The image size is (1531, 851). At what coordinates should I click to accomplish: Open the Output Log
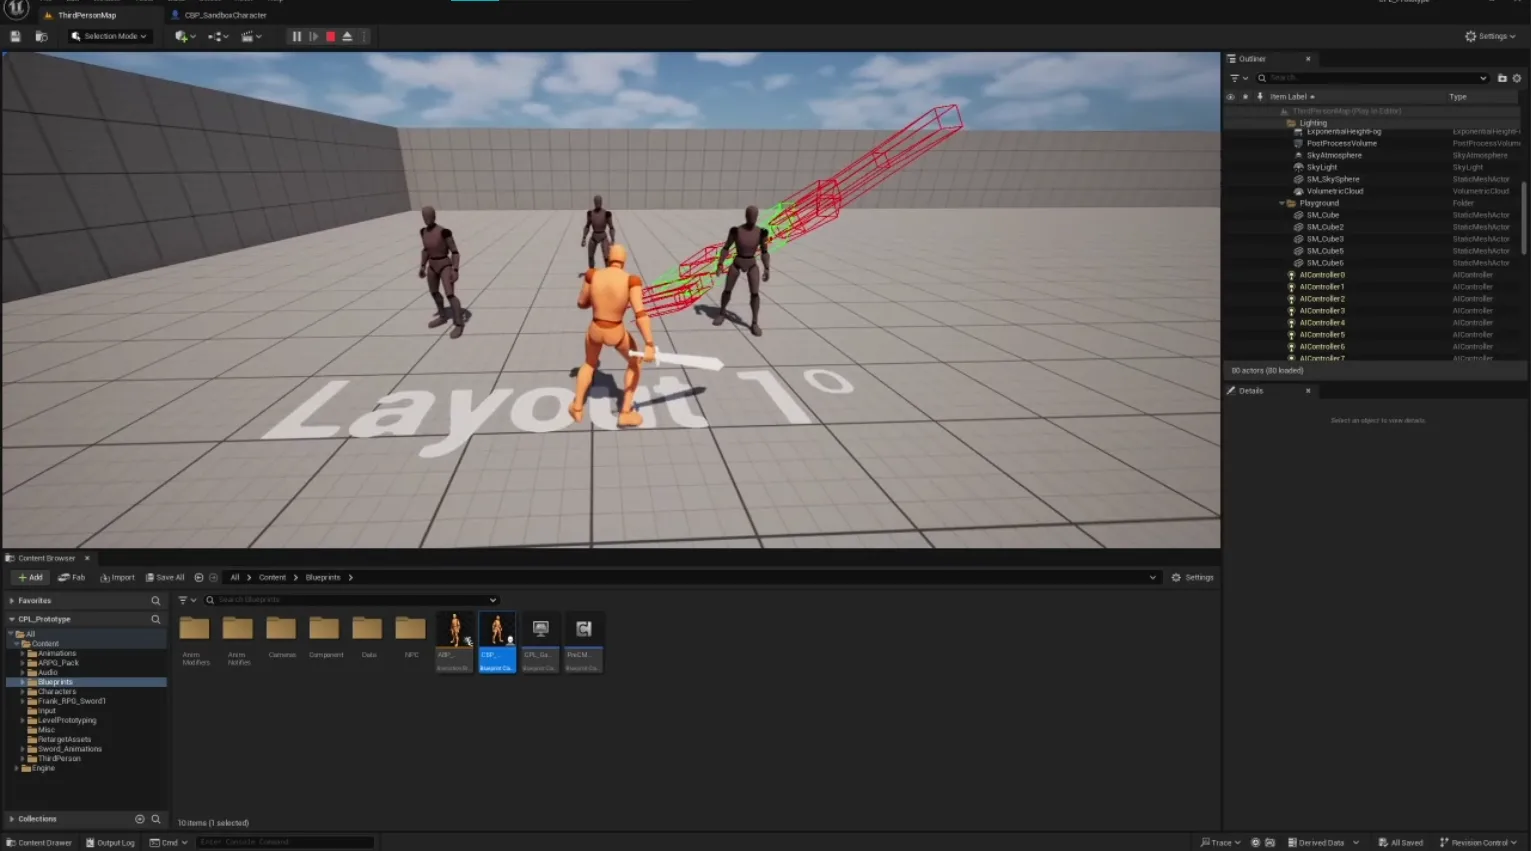110,843
